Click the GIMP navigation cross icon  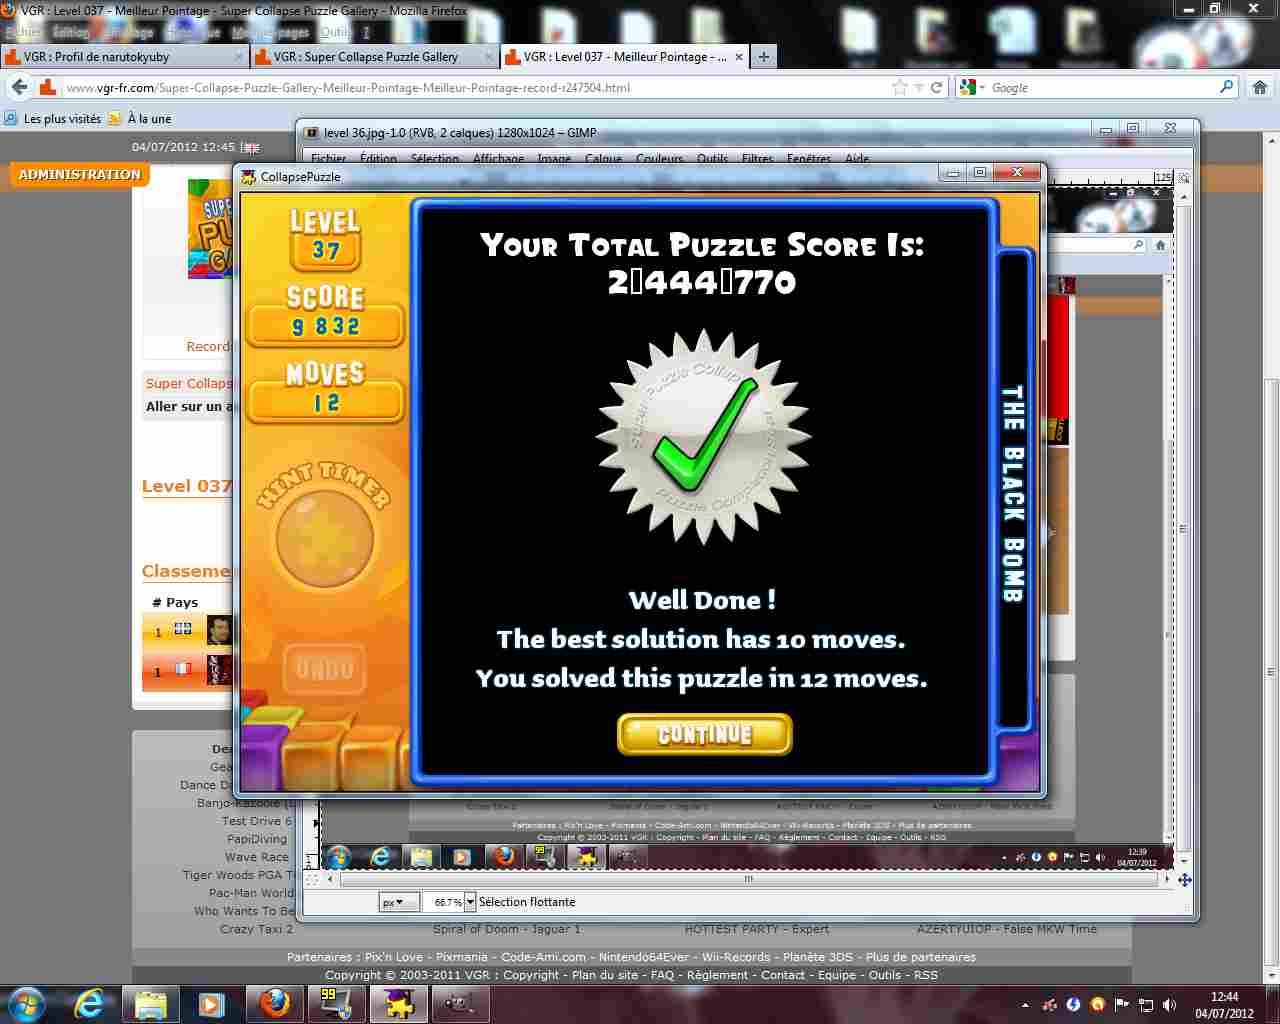(1184, 880)
